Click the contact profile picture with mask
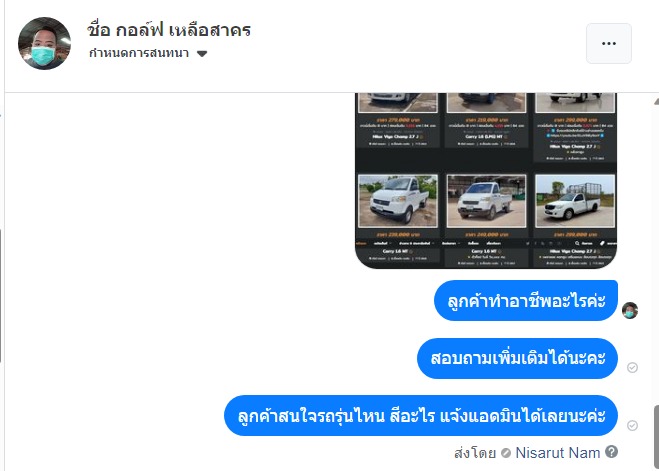Image resolution: width=659 pixels, height=471 pixels. (44, 43)
